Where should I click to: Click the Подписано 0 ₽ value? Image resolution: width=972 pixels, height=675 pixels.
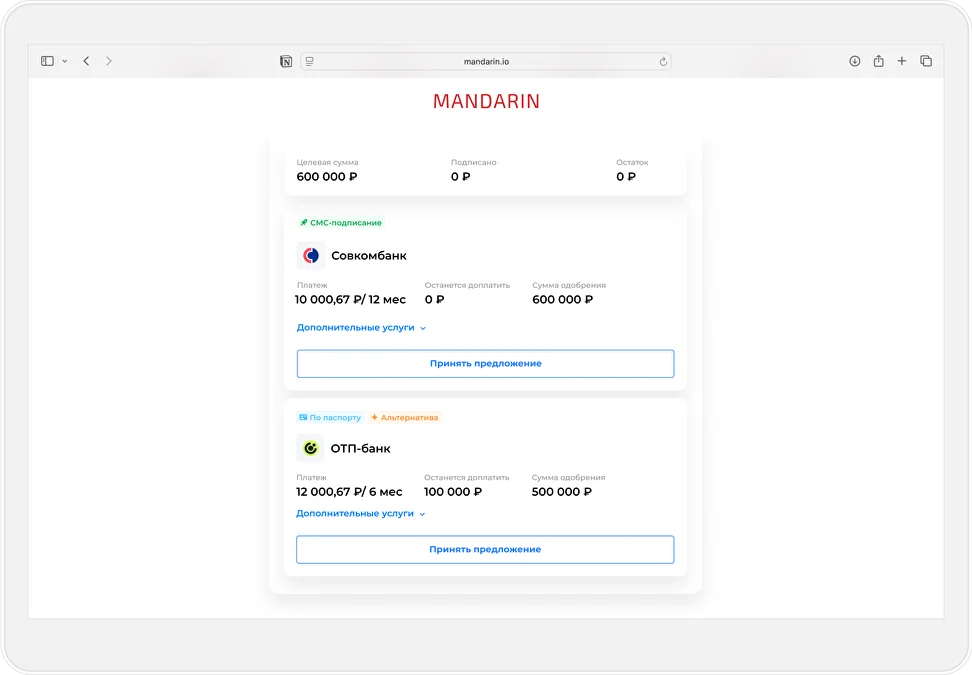[x=461, y=177]
